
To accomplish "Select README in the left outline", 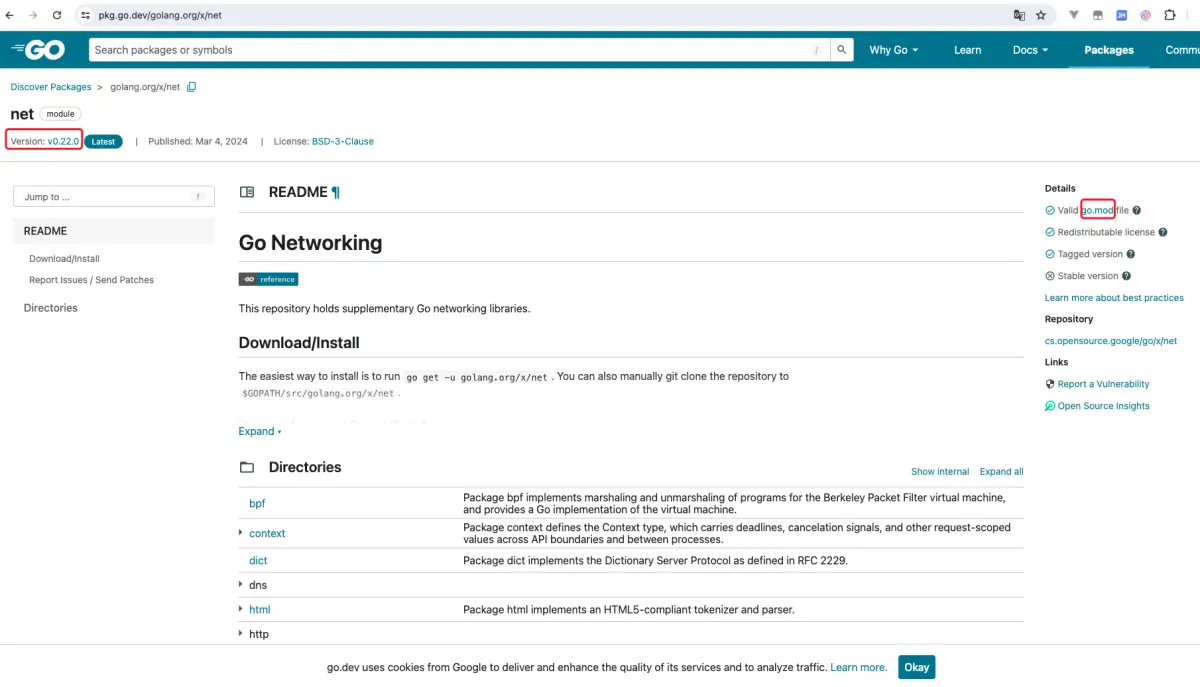I will tap(114, 231).
